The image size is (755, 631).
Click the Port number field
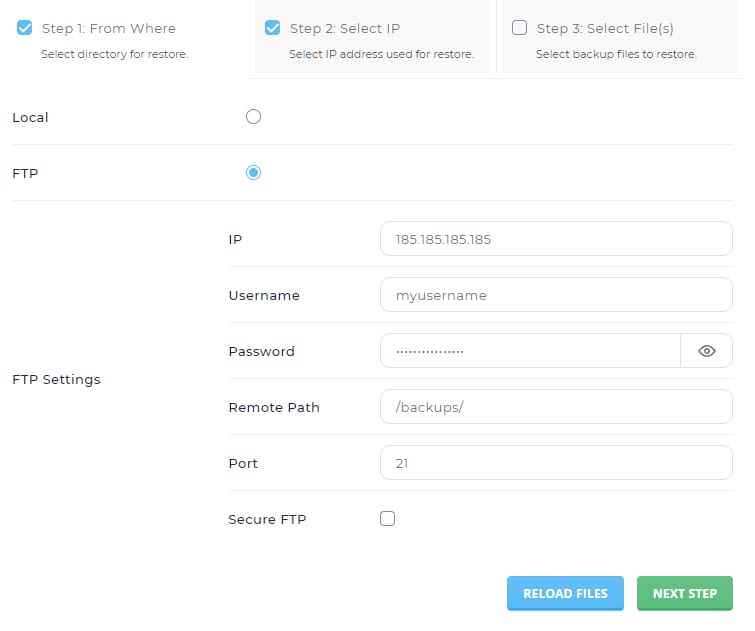556,464
